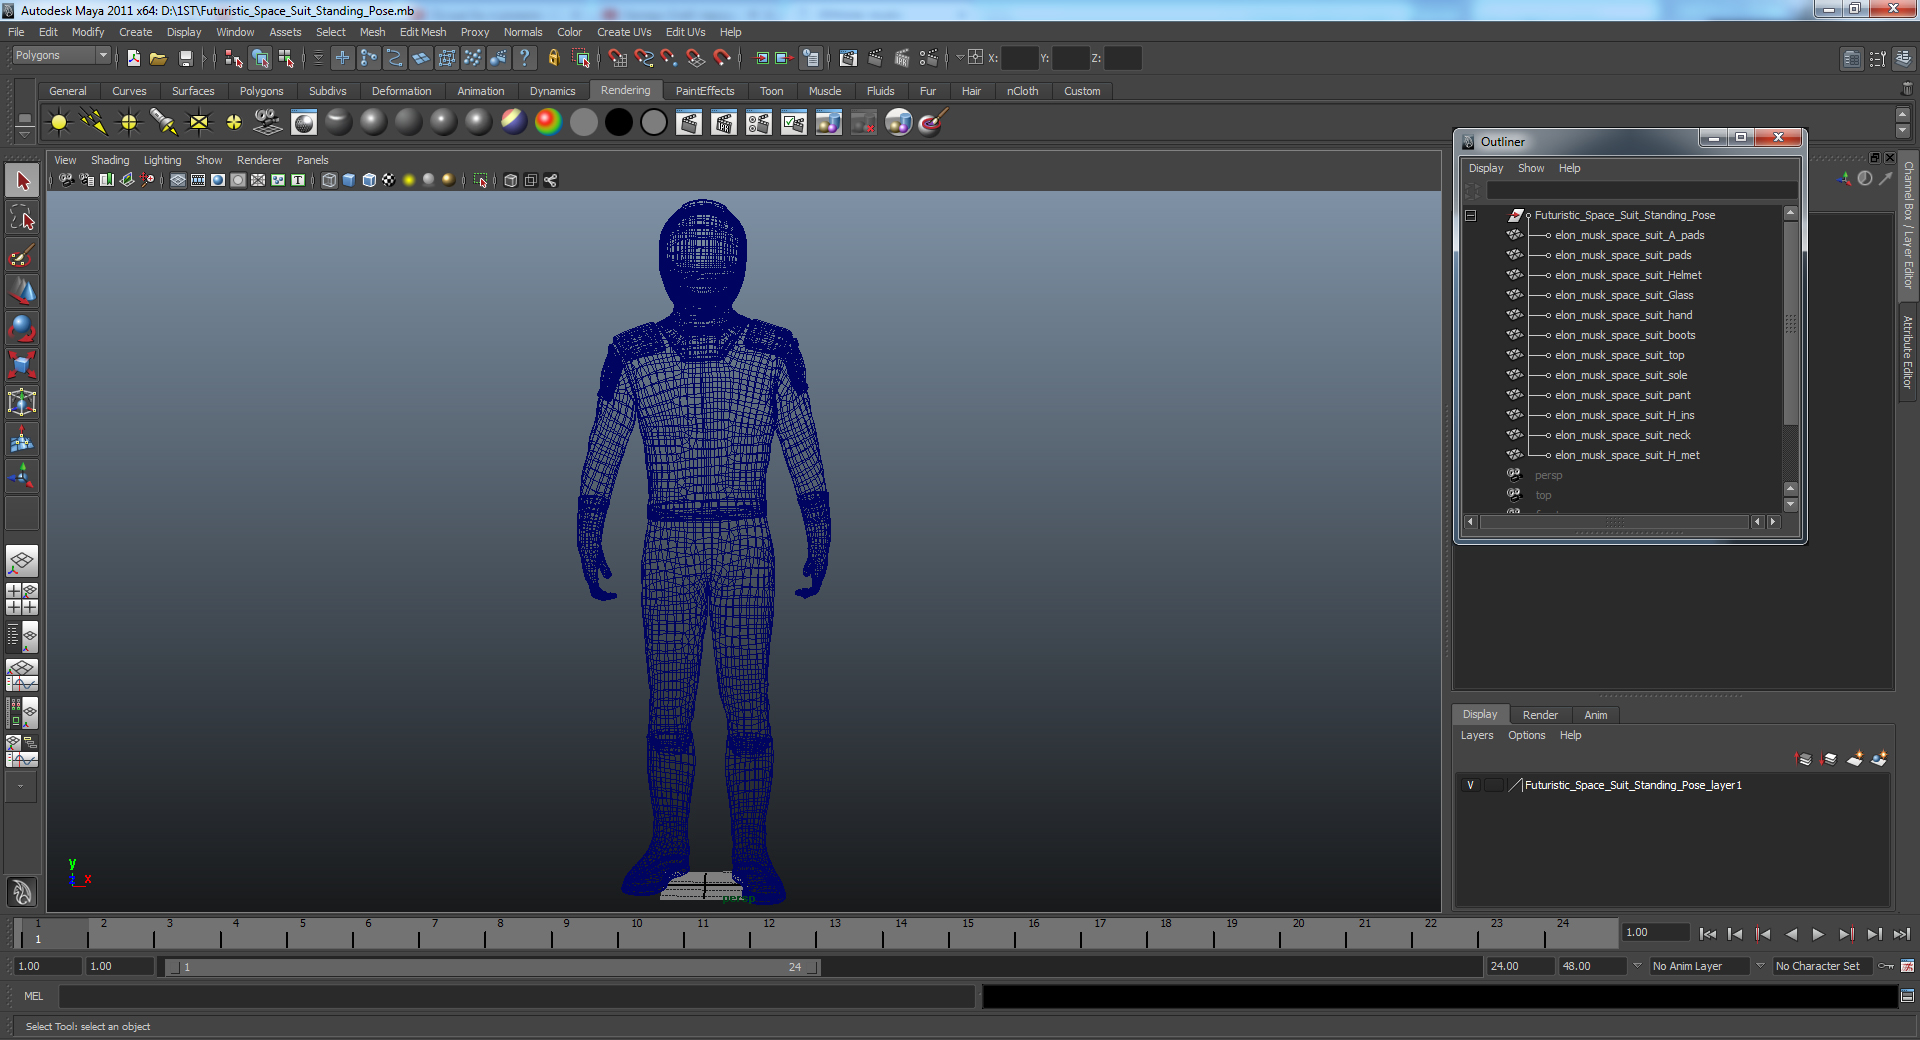
Task: Open the Edit Mesh menu
Action: tap(422, 32)
